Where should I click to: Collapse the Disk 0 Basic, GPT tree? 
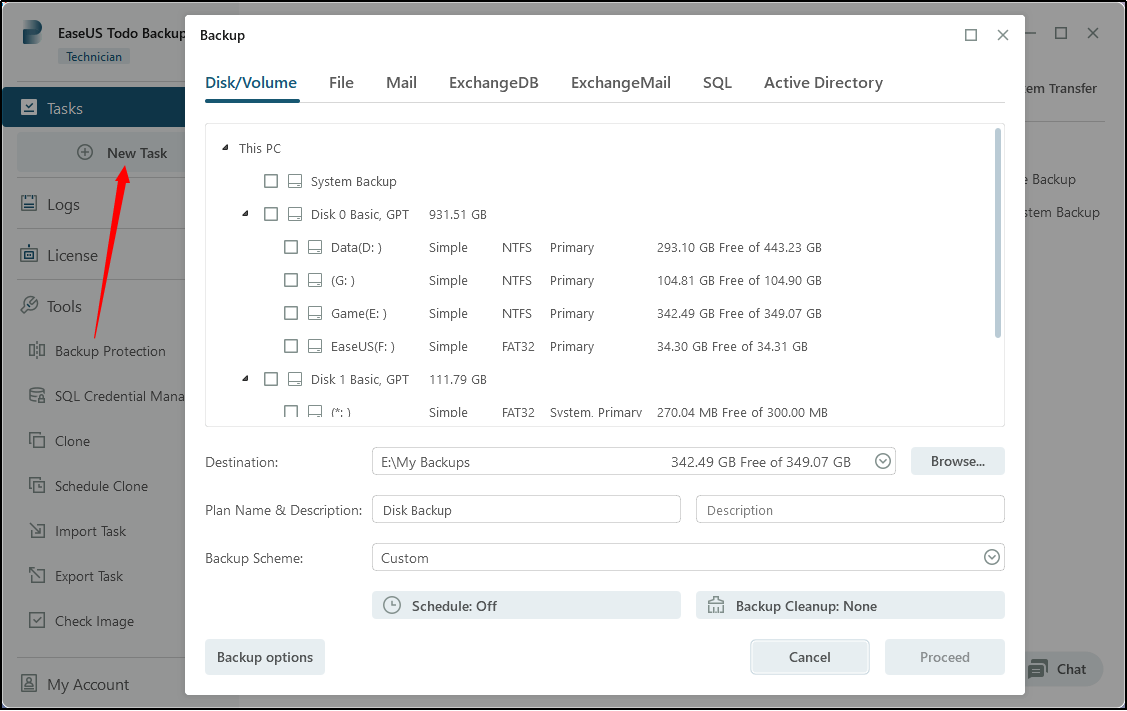pyautogui.click(x=245, y=214)
